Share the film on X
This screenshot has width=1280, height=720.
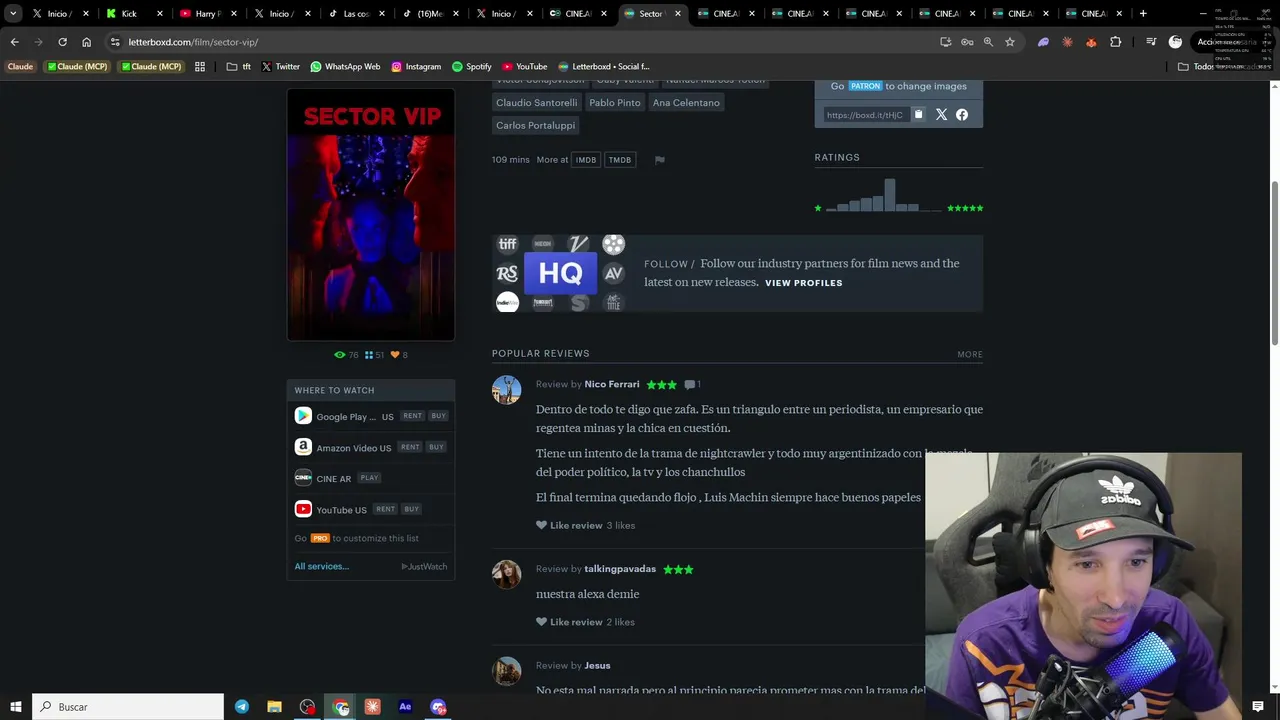pos(941,115)
